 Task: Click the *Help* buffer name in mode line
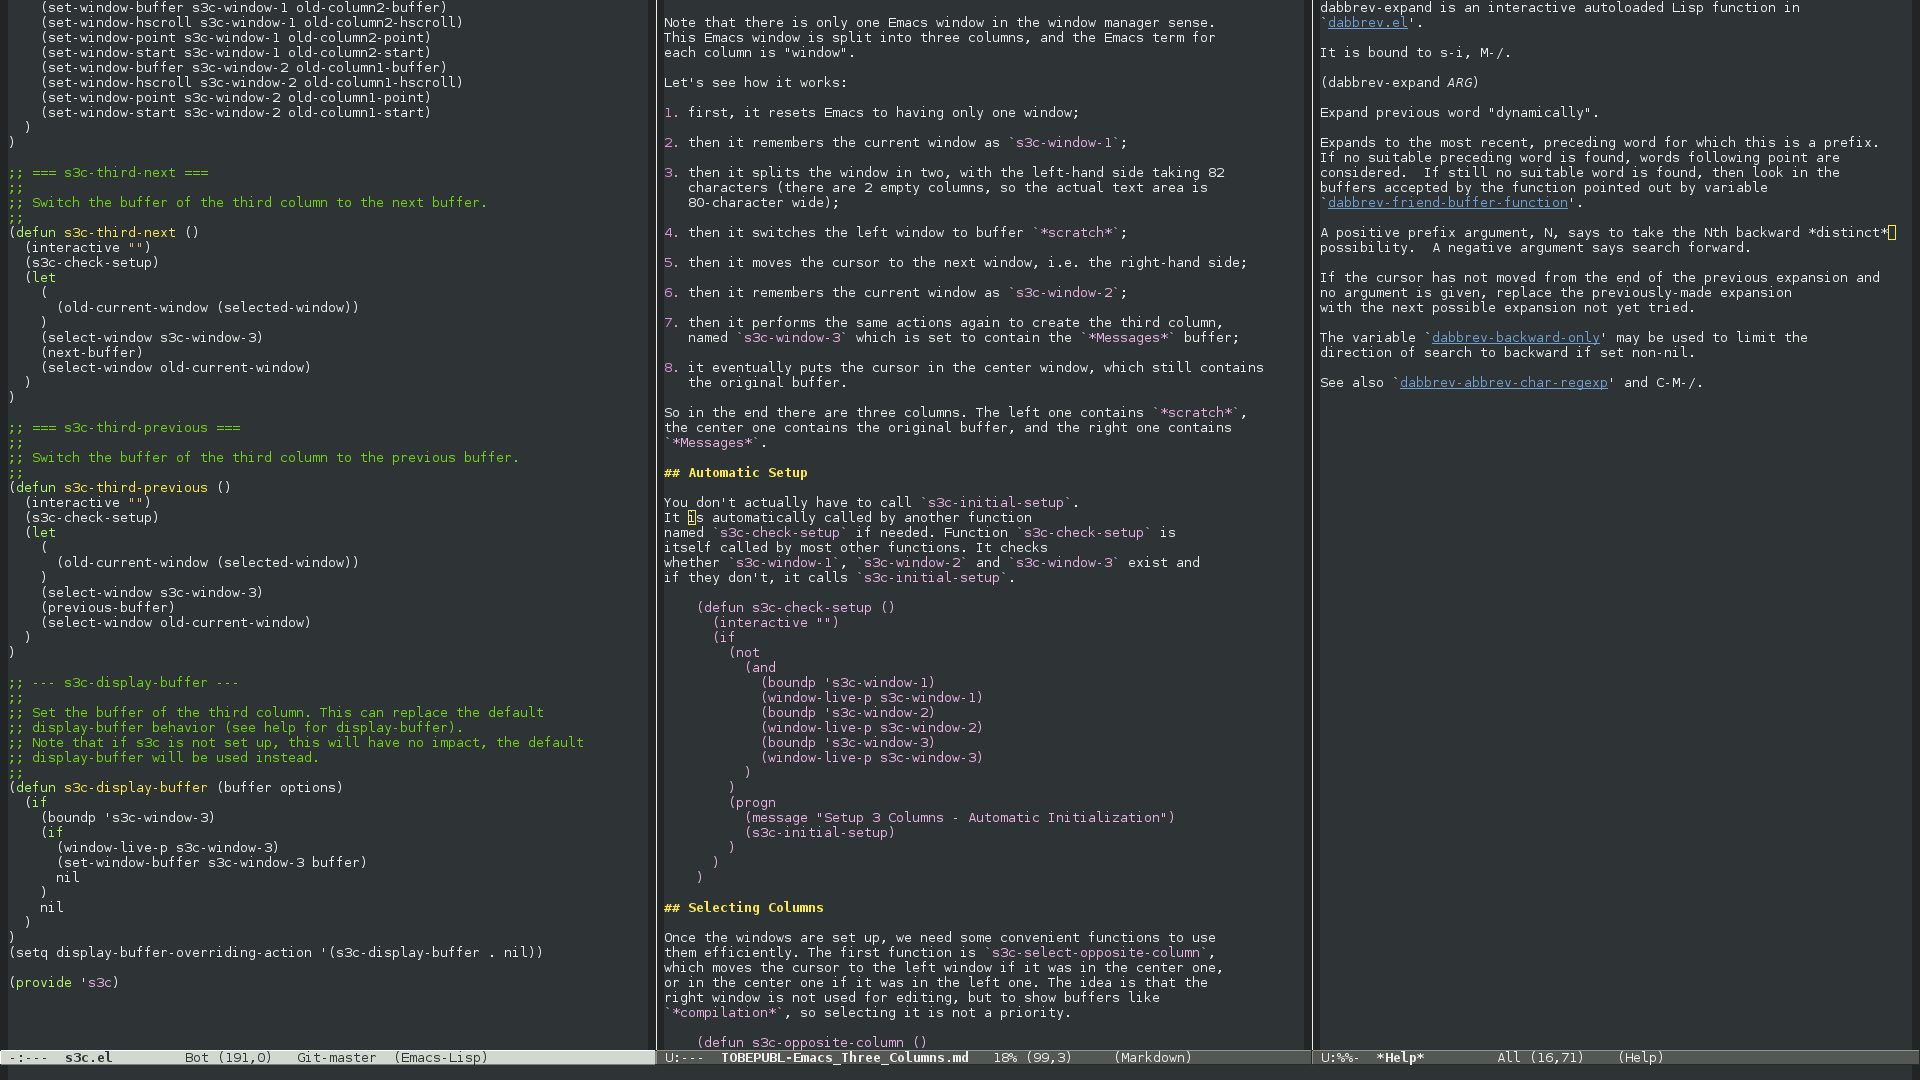(1400, 1058)
